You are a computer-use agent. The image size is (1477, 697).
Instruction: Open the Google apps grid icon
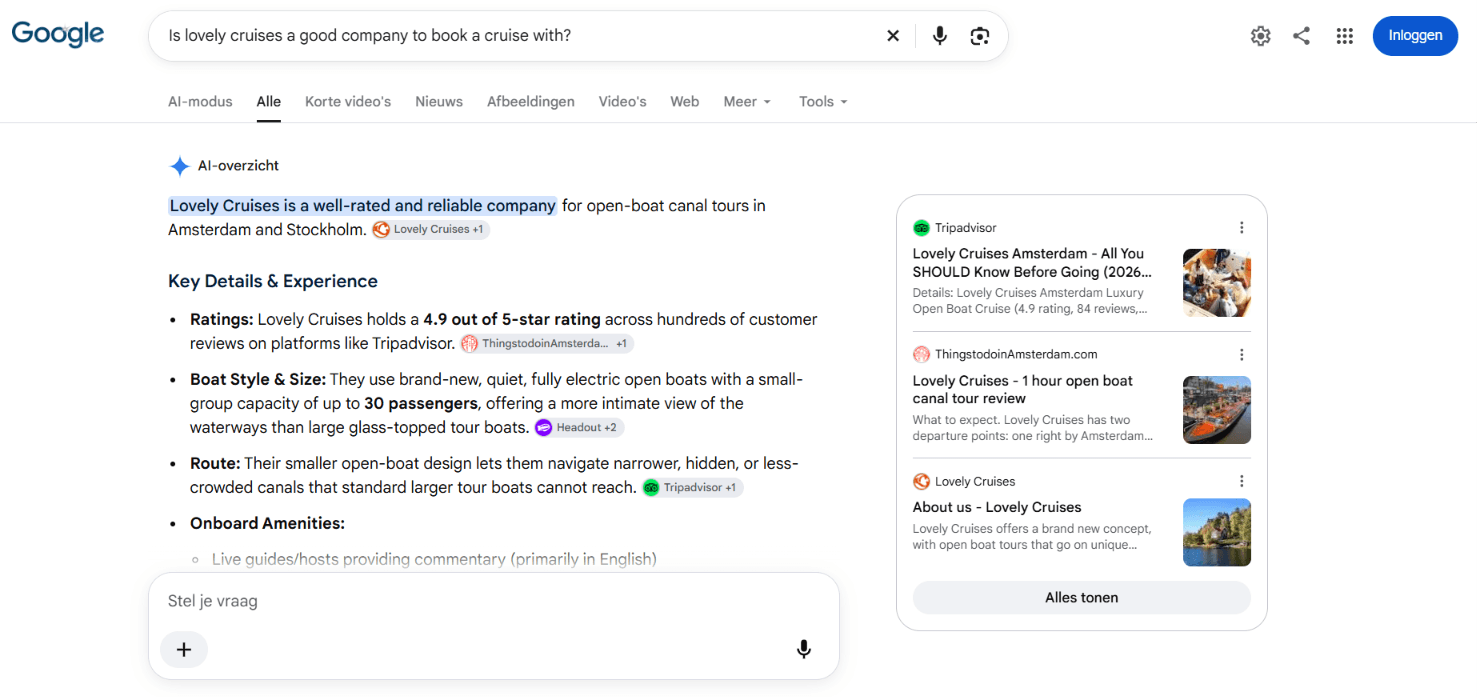click(x=1345, y=36)
